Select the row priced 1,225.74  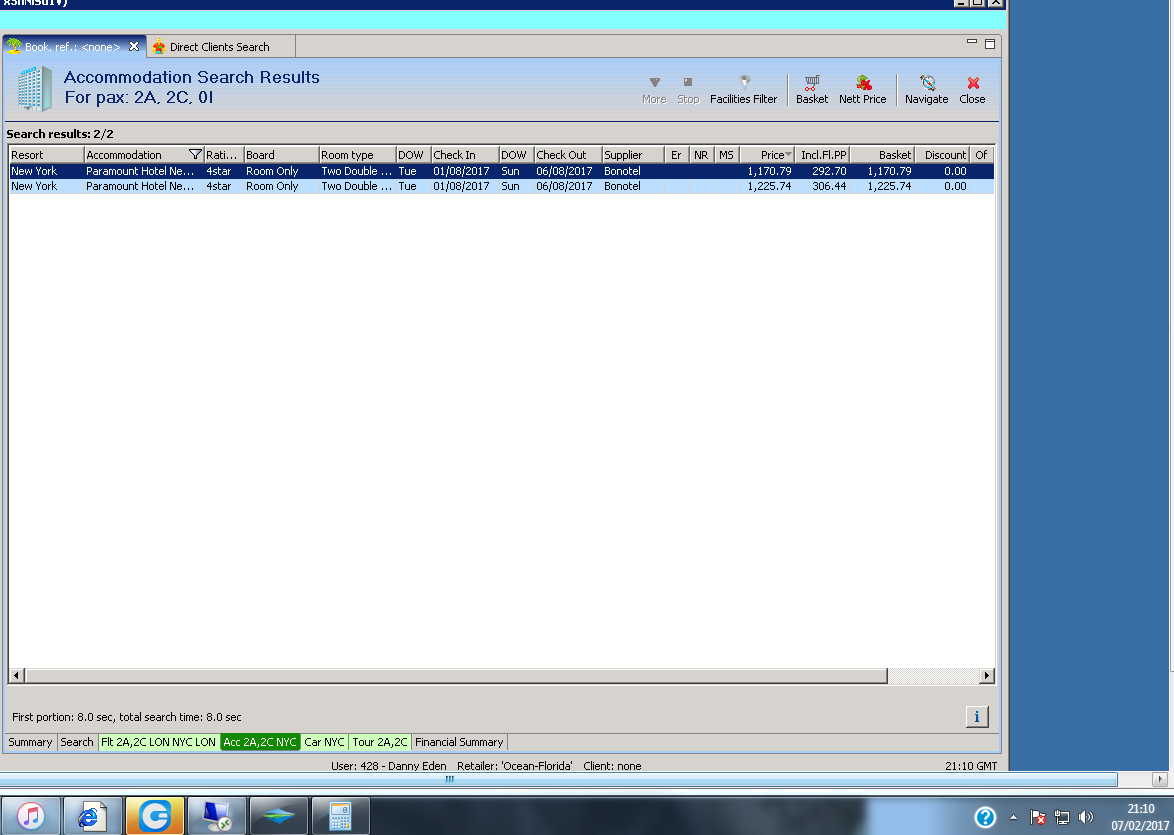click(x=501, y=186)
